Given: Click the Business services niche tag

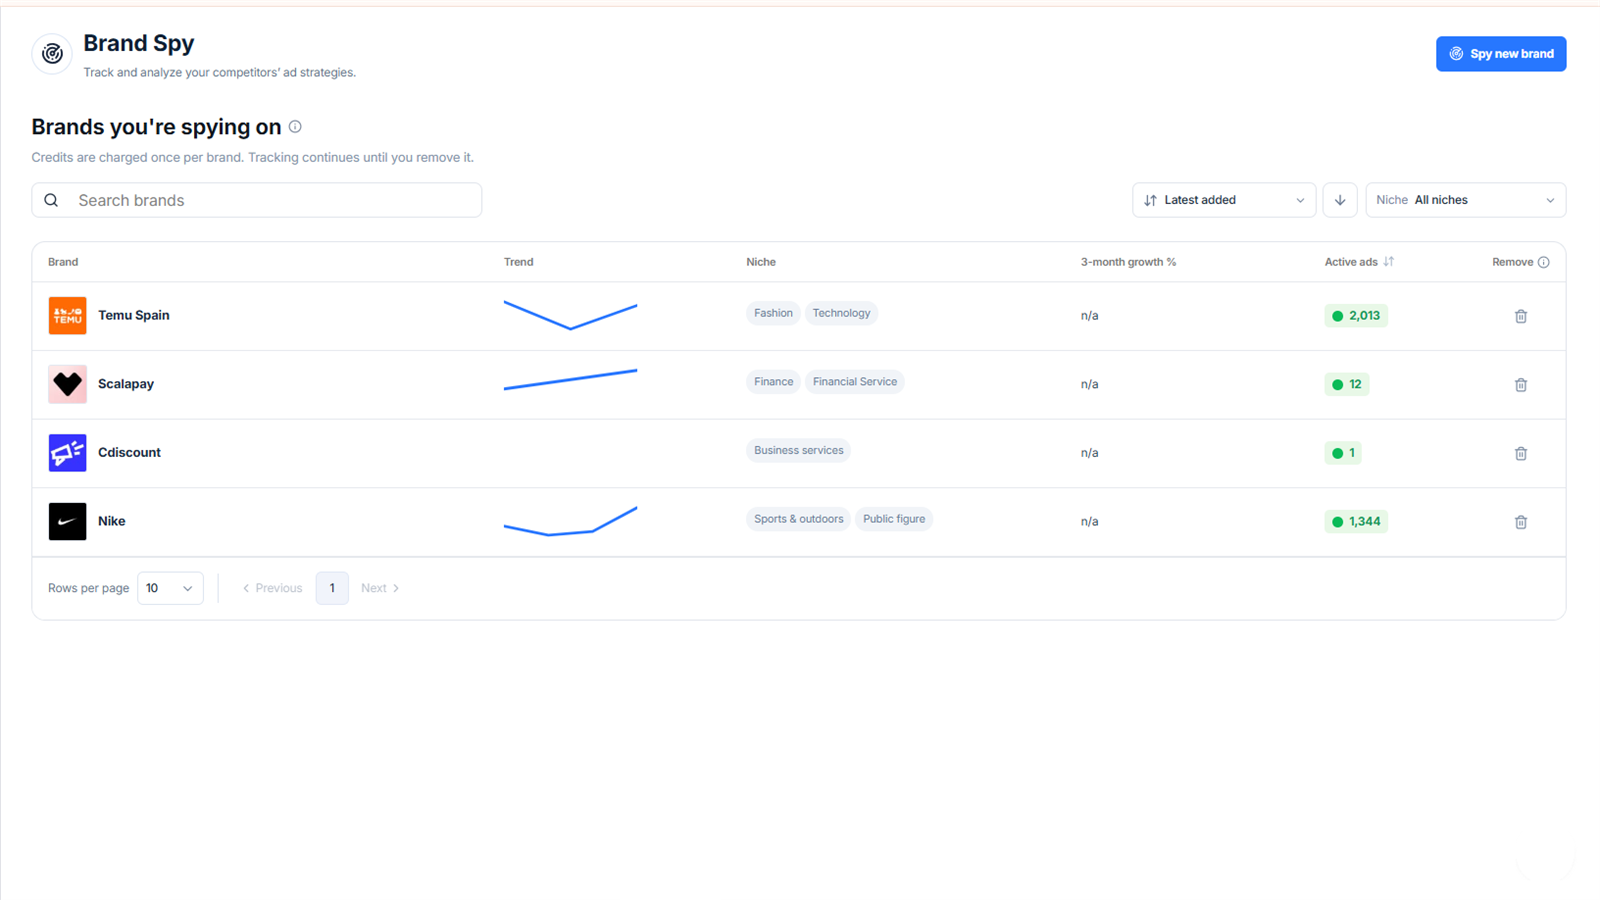Looking at the screenshot, I should click(x=798, y=450).
